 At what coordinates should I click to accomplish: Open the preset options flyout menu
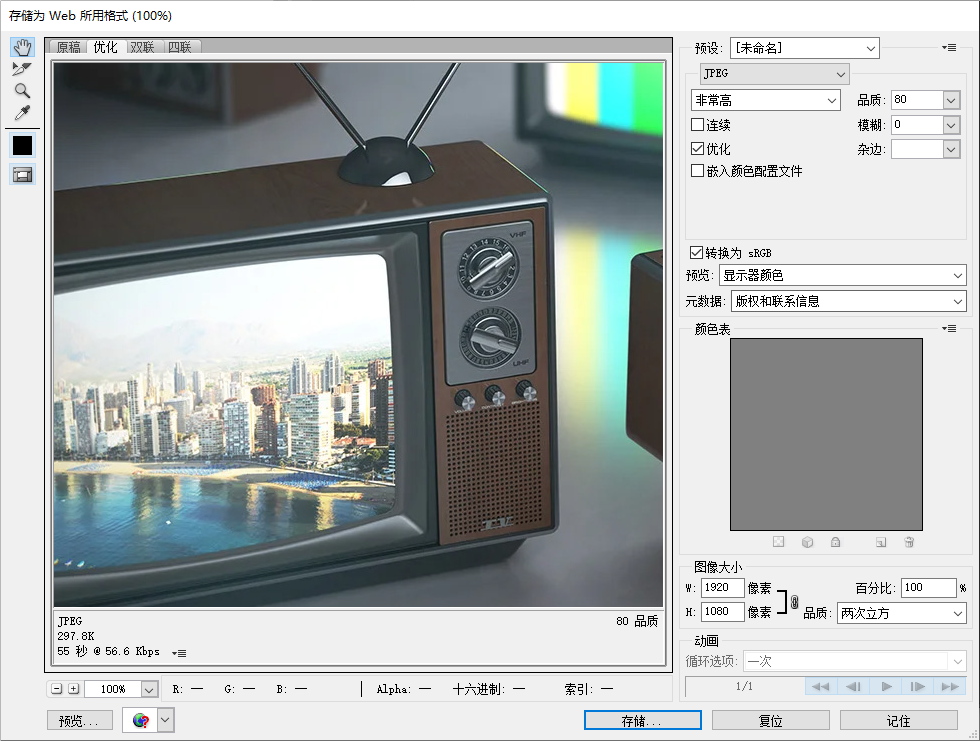tap(949, 48)
